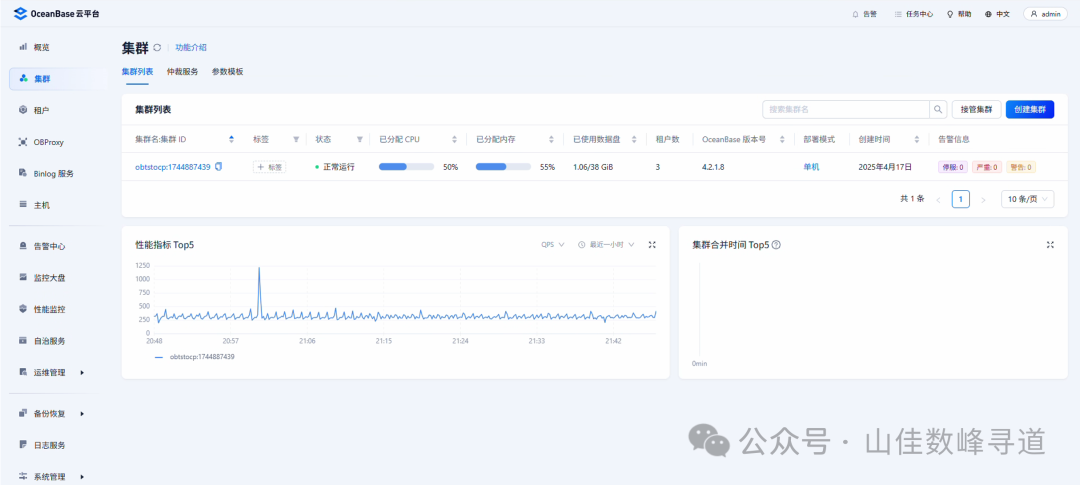Click the memory 55% progress bar

point(503,167)
